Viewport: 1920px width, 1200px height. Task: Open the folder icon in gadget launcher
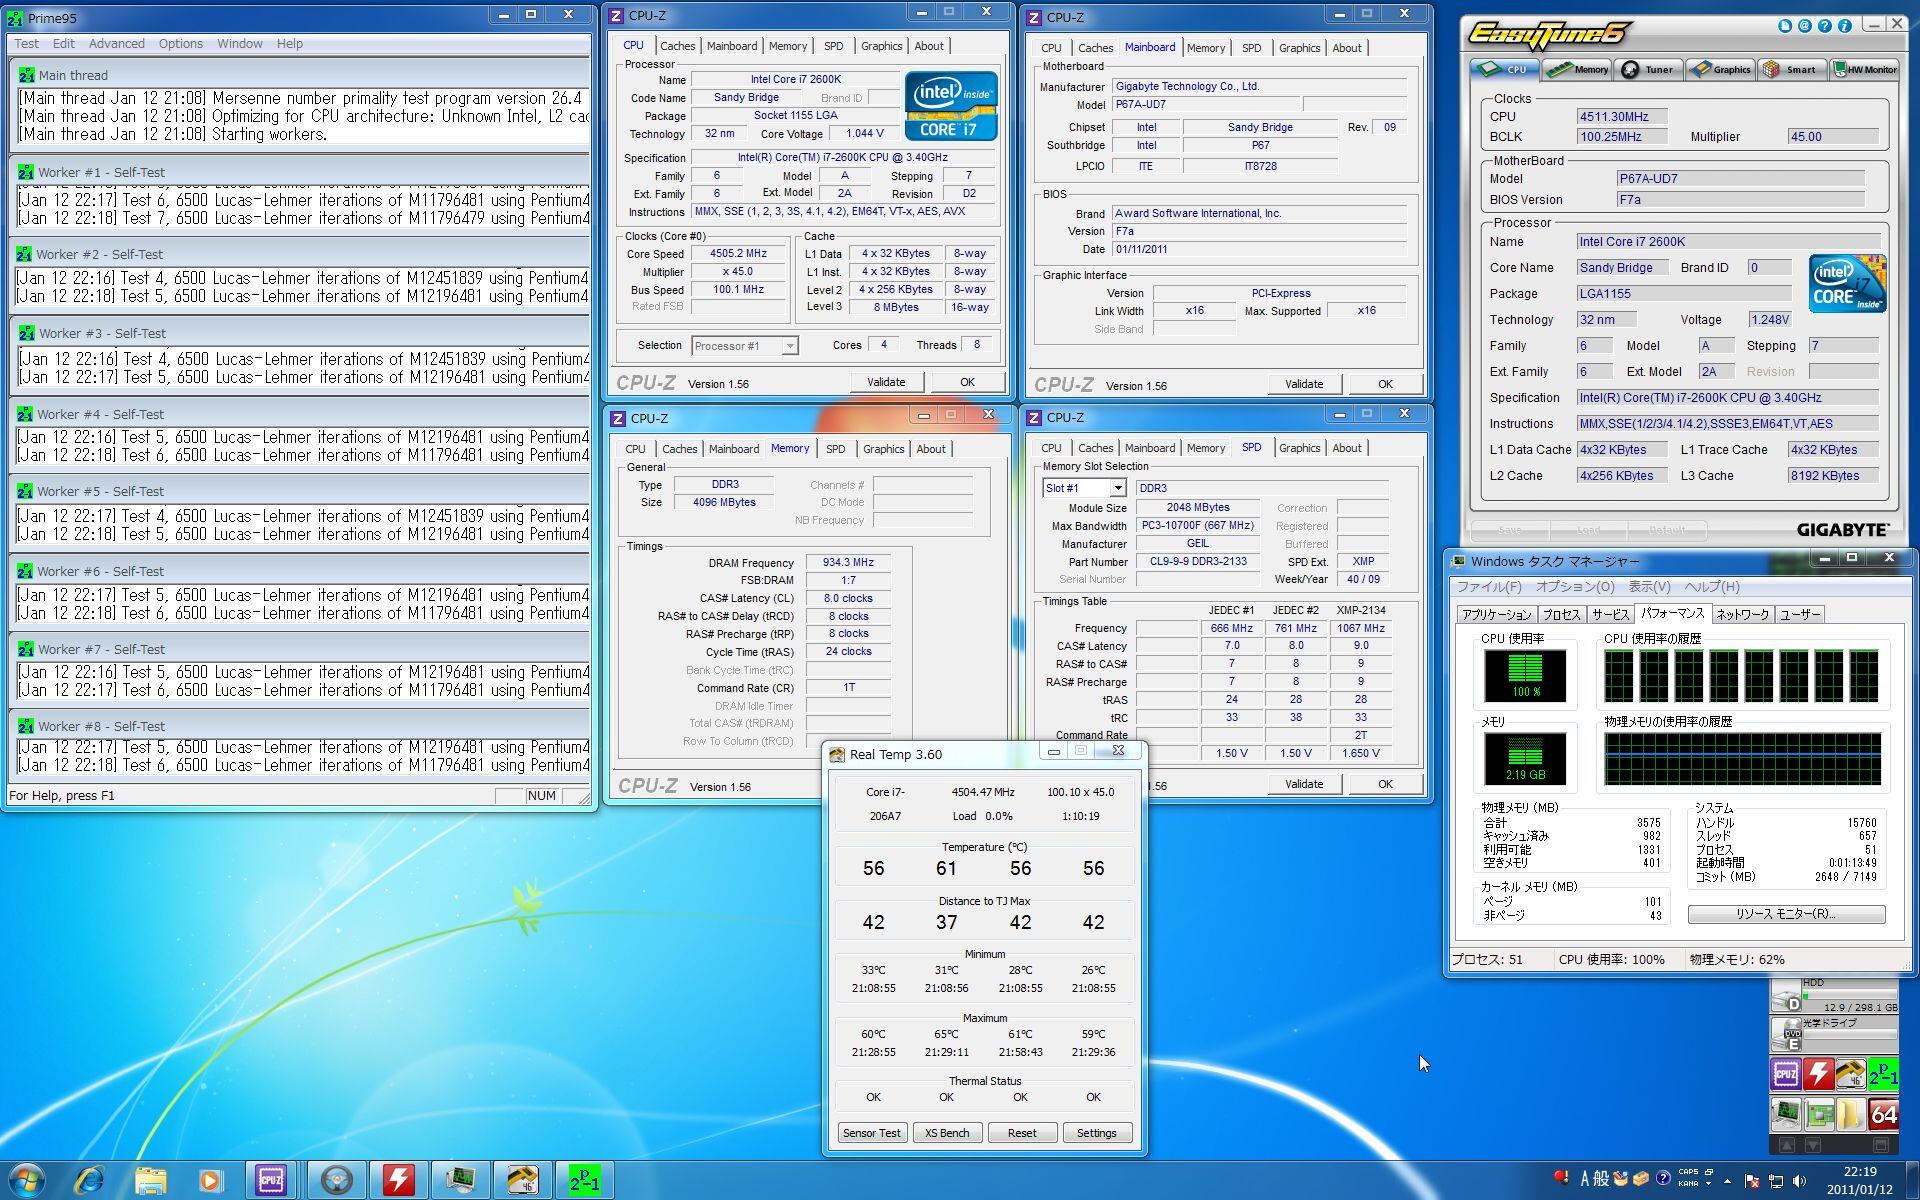1851,1114
